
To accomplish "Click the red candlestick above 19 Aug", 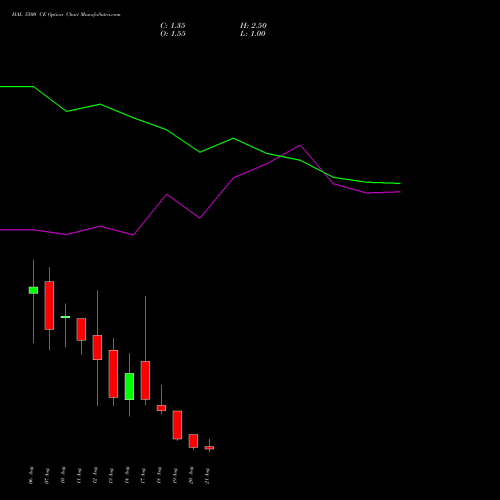I will coord(177,425).
